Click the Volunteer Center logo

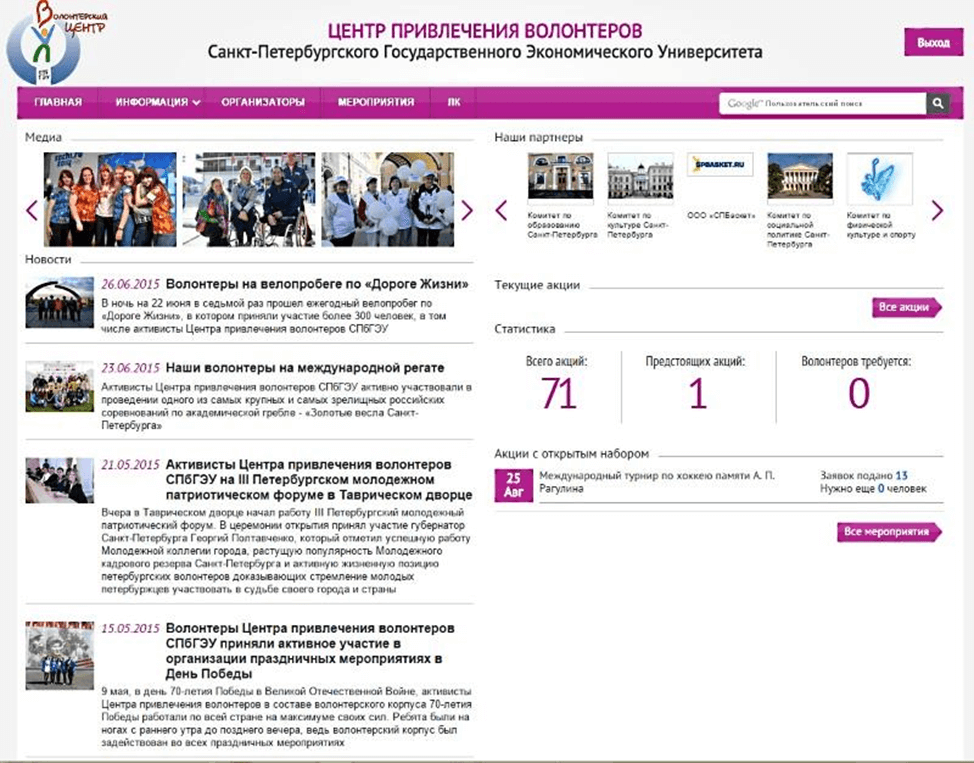click(55, 42)
